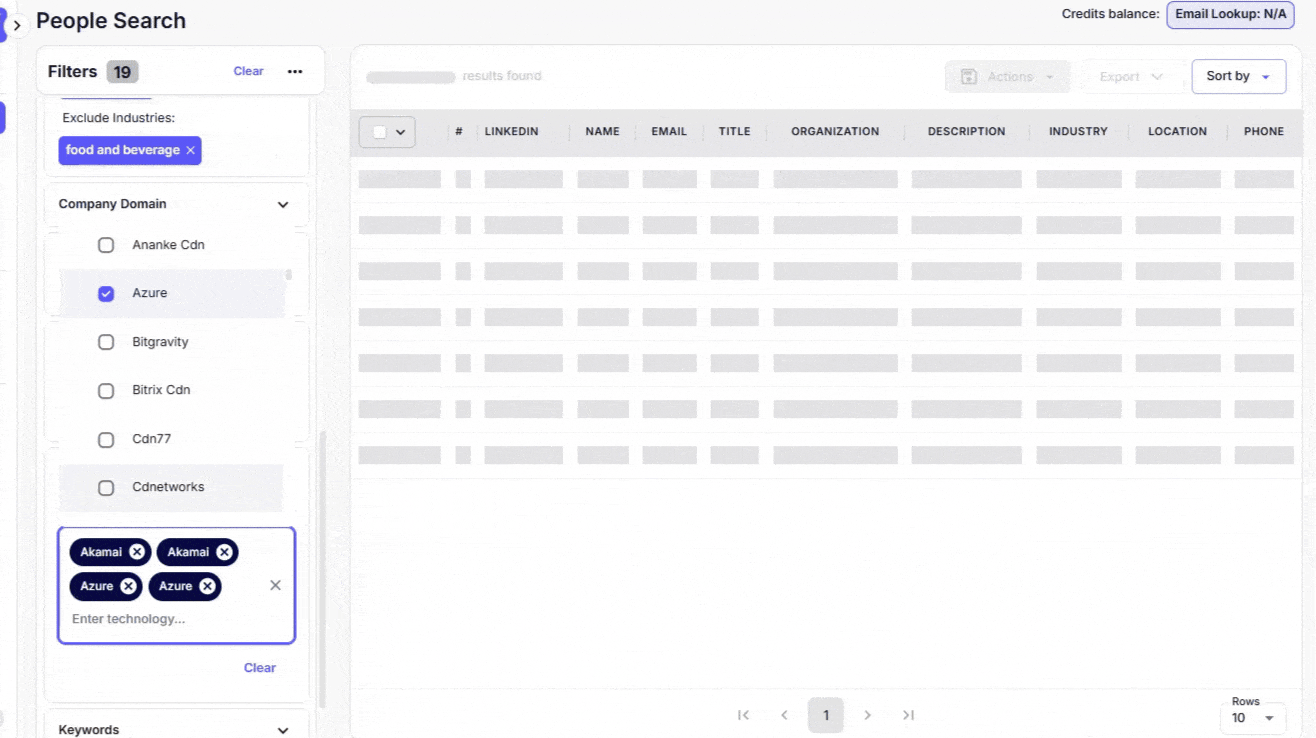Open the Rows per page dropdown

pos(1253,718)
